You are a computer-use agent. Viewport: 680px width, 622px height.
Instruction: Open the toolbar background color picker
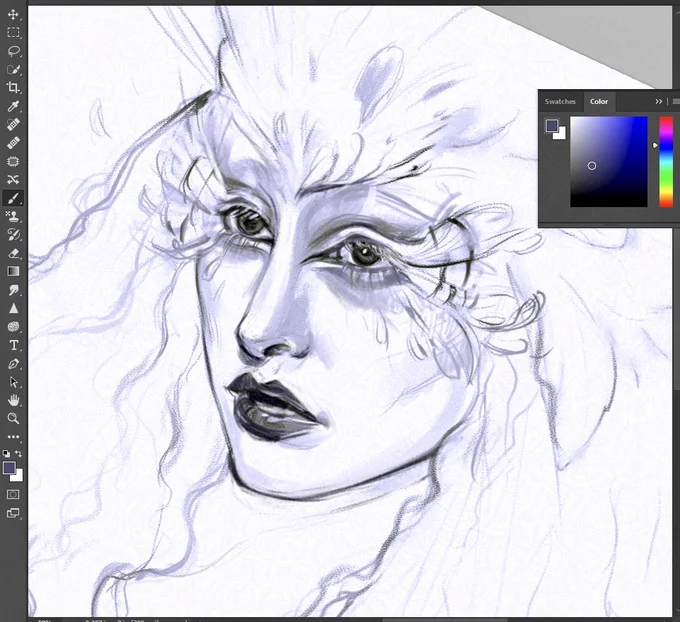(18, 476)
